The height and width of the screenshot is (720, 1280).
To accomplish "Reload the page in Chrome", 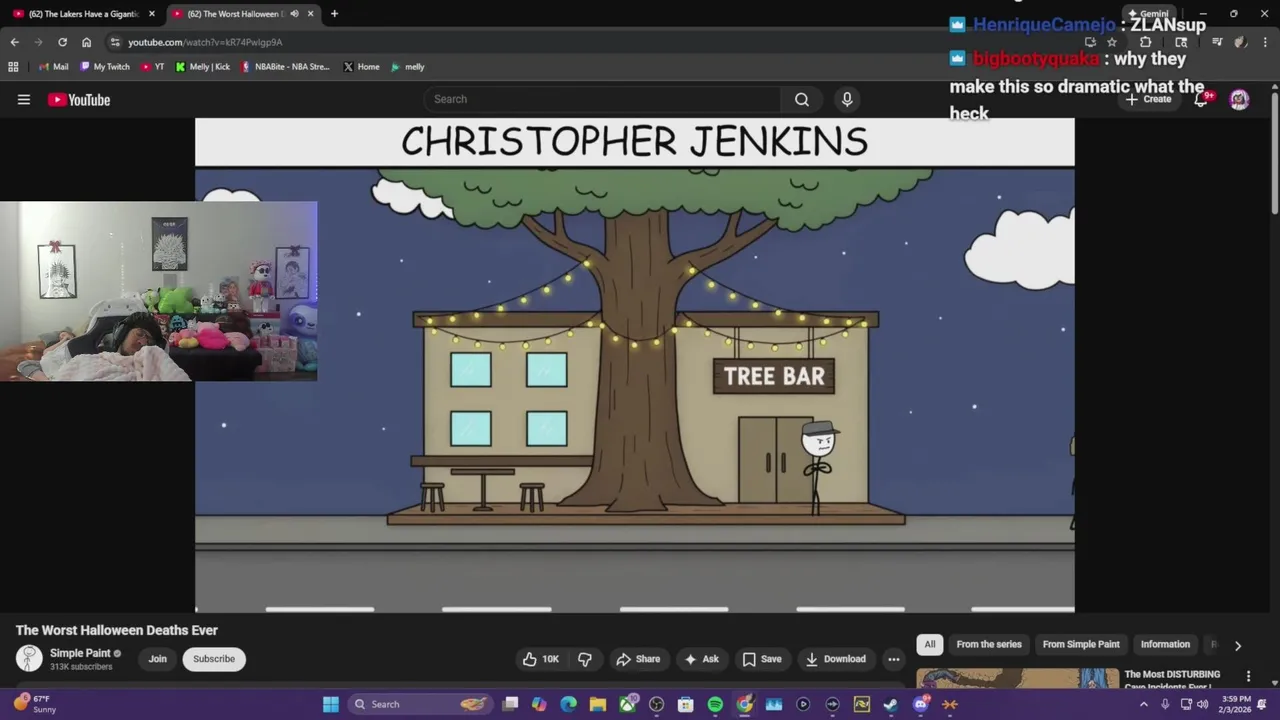I will click(x=62, y=42).
